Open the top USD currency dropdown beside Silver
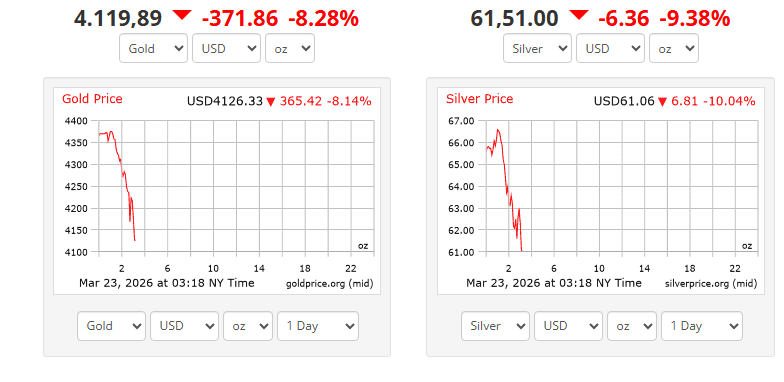This screenshot has width=784, height=382. tap(610, 48)
